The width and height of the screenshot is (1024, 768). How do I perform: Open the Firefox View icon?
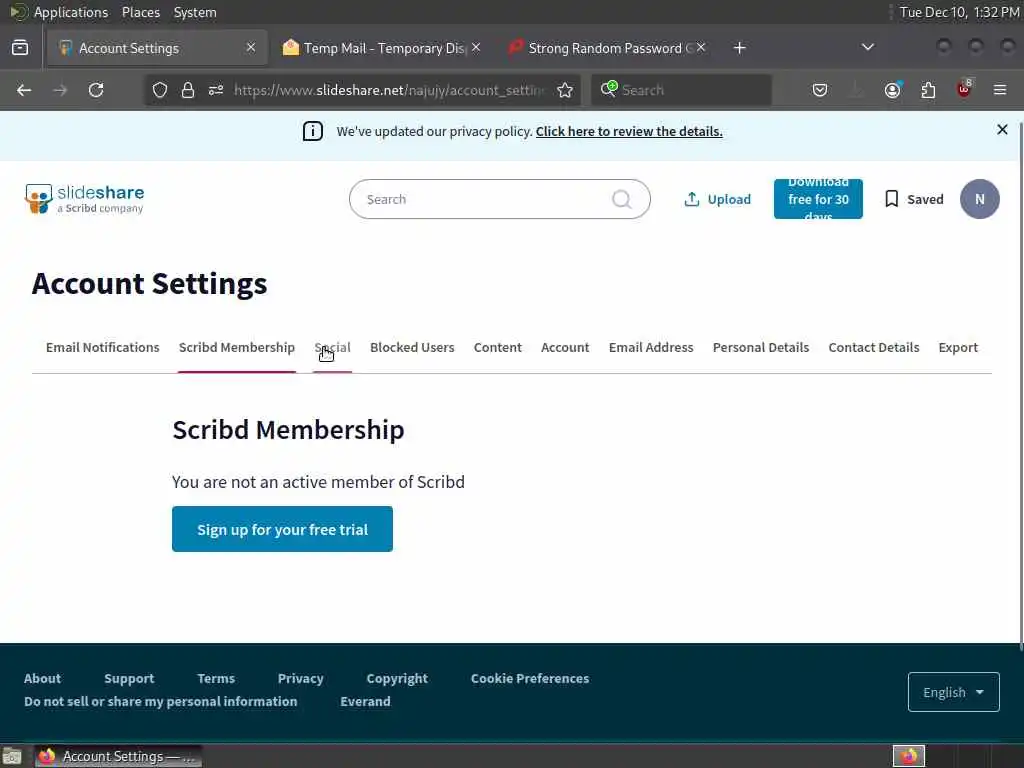(x=20, y=48)
